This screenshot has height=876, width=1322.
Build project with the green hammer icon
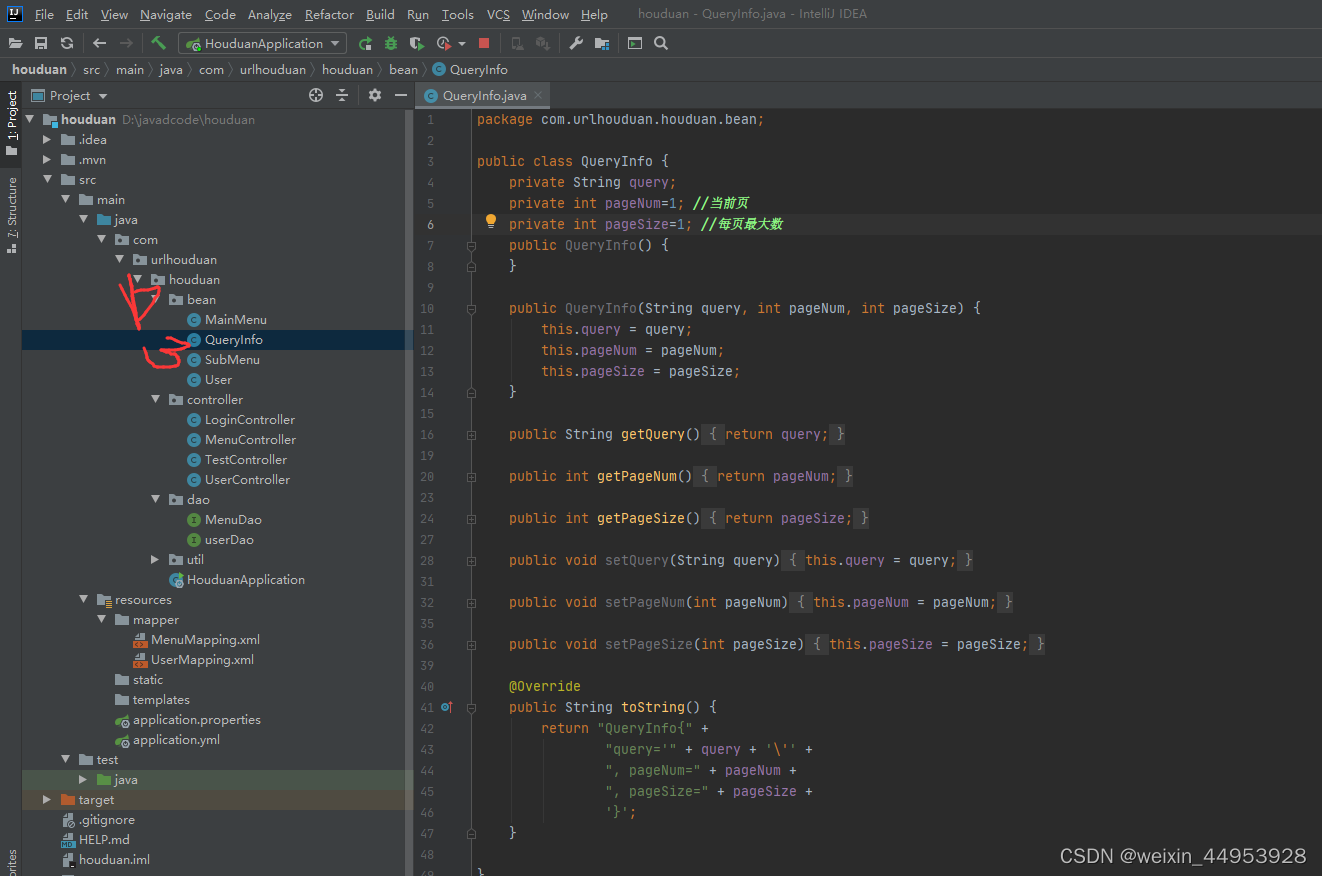point(158,43)
